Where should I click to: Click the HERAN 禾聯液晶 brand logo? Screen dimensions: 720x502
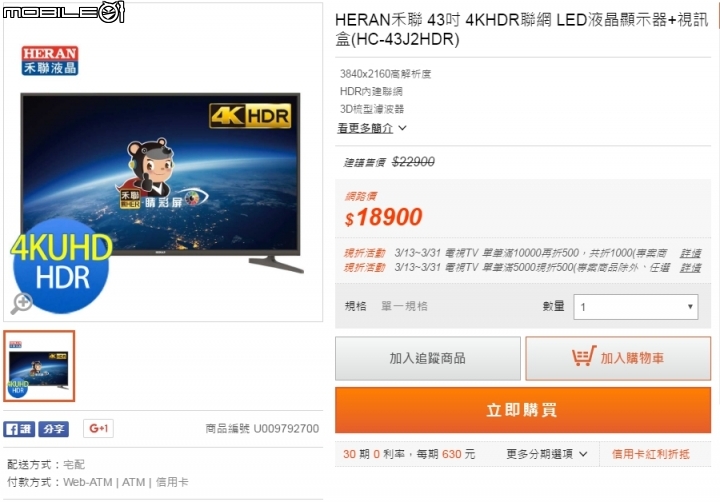(x=50, y=61)
